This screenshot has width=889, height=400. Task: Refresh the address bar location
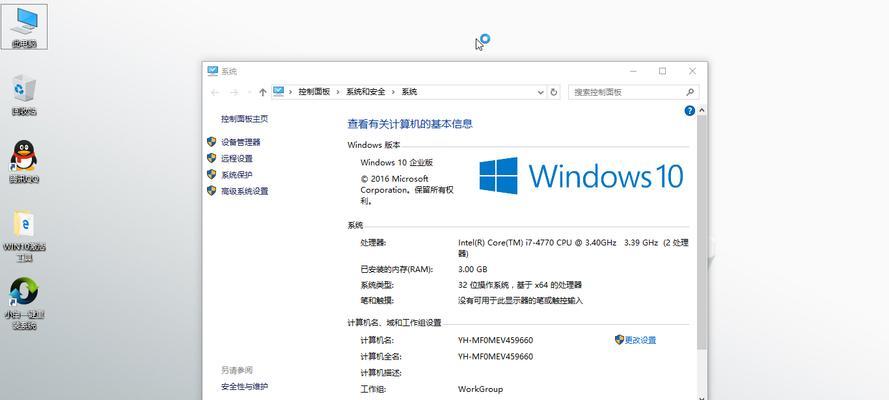point(554,92)
